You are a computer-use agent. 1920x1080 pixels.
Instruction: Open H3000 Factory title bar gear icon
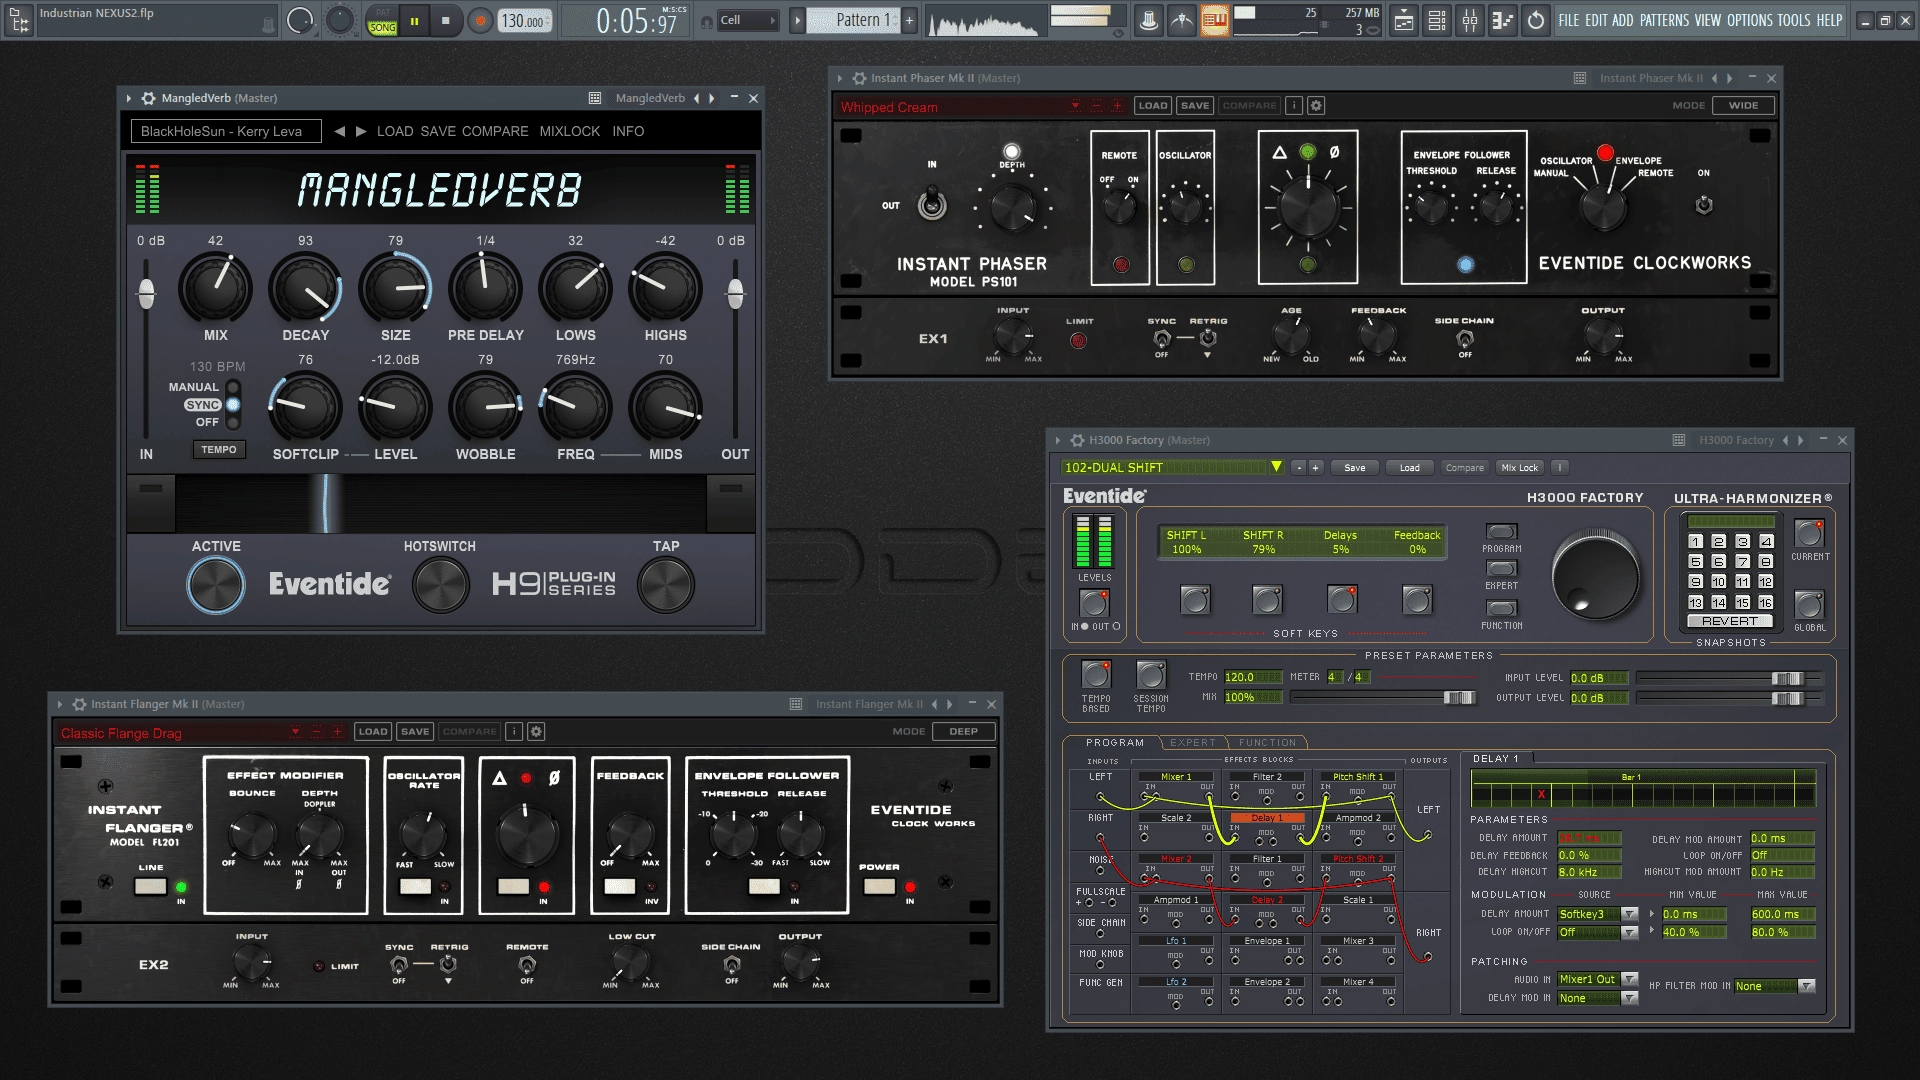point(1077,440)
